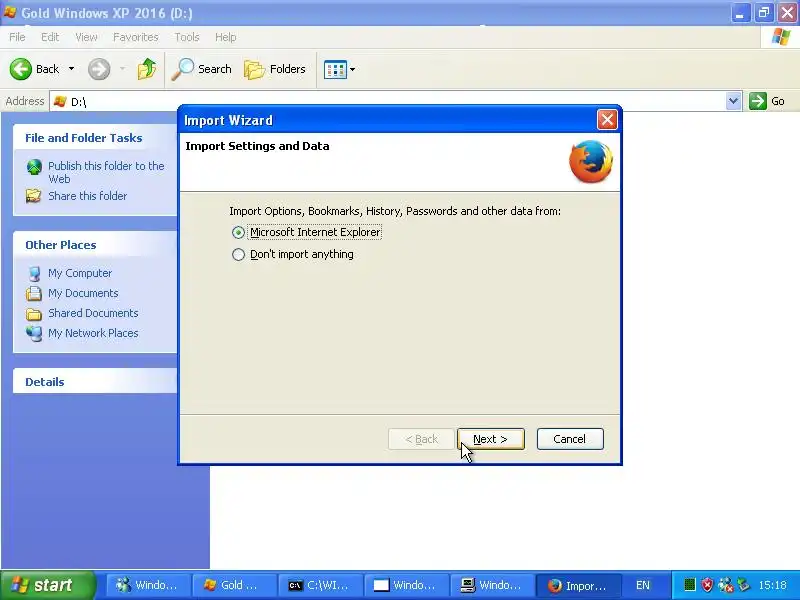
Task: Click the drive icon in the Address bar
Action: click(x=60, y=101)
